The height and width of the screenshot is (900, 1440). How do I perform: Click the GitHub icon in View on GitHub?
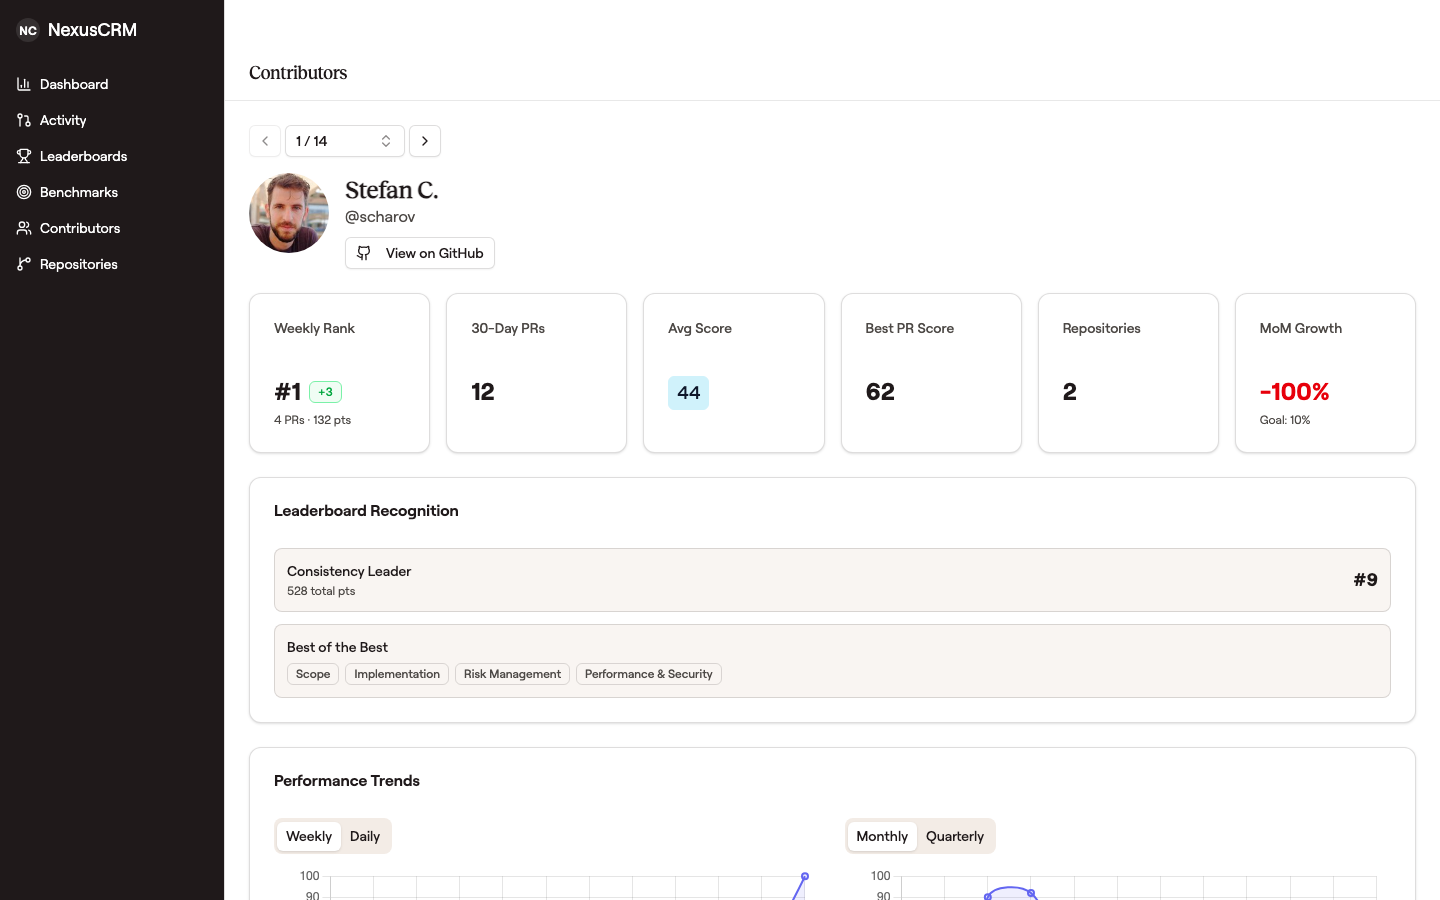coord(364,253)
